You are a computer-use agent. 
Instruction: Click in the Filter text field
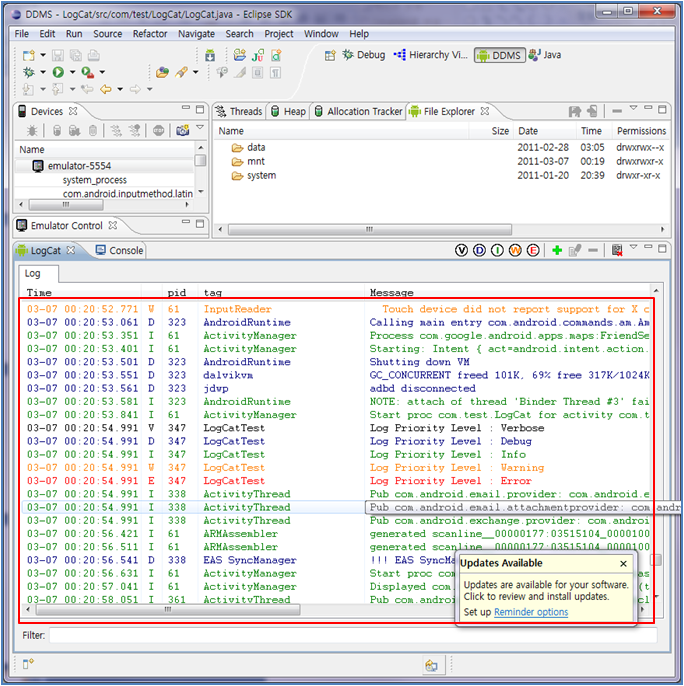(350, 635)
